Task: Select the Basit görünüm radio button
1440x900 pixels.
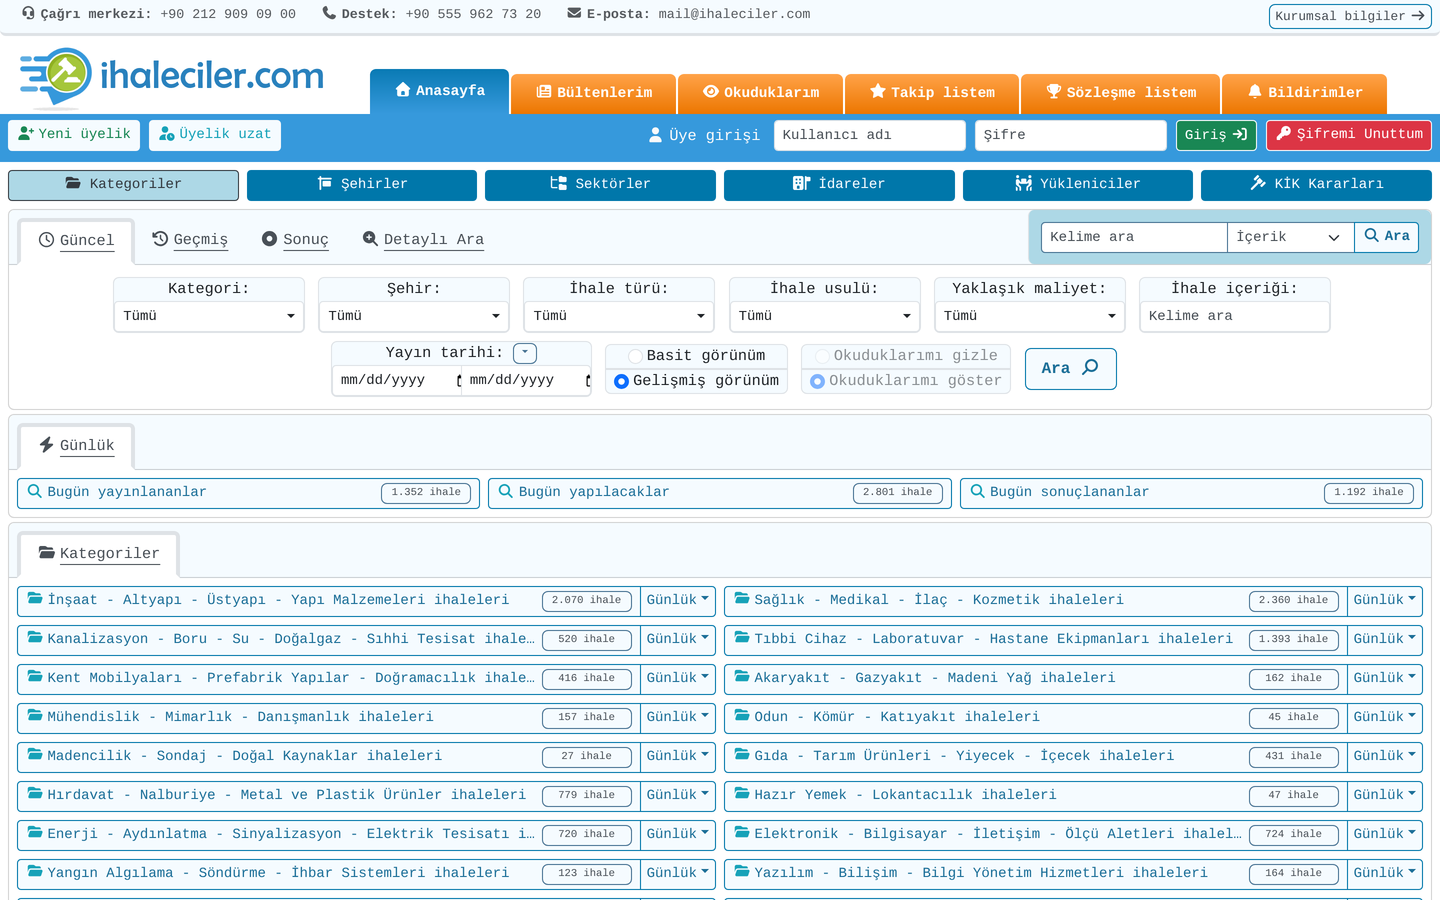Action: click(x=635, y=356)
